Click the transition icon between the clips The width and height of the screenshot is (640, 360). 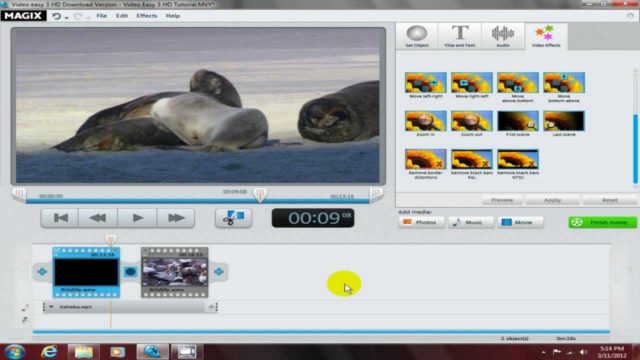click(x=130, y=271)
